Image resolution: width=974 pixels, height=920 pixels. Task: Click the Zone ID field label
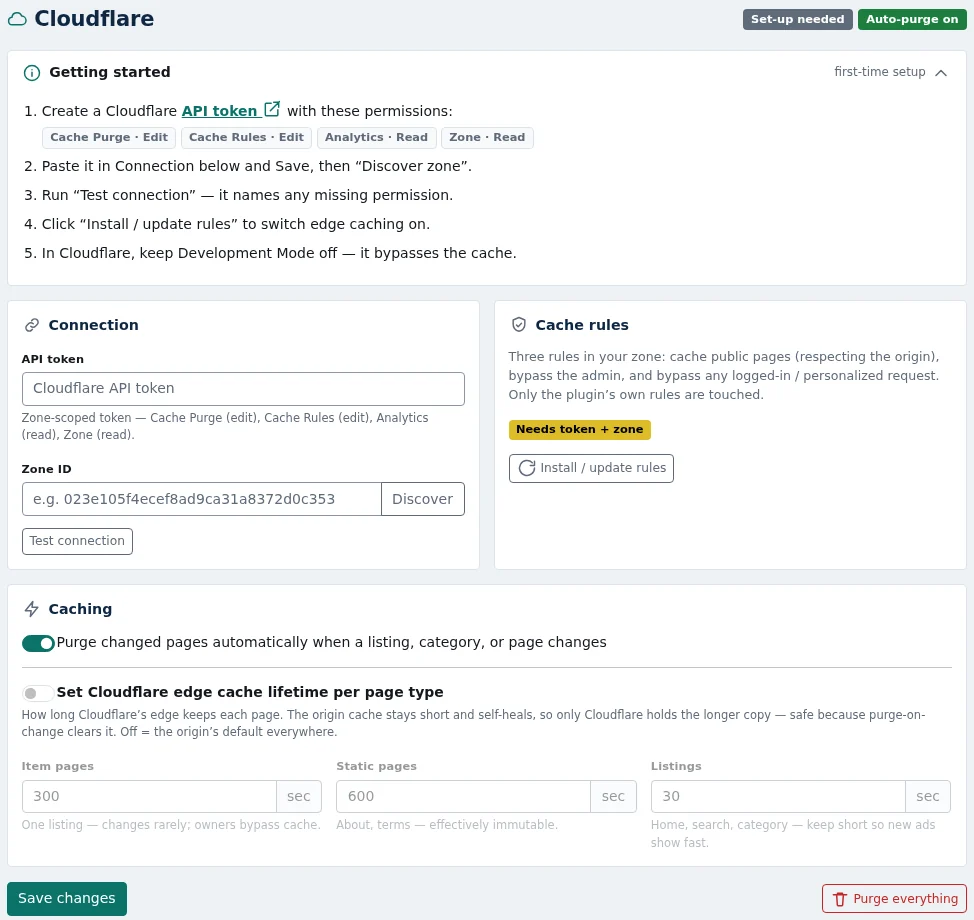pos(47,469)
